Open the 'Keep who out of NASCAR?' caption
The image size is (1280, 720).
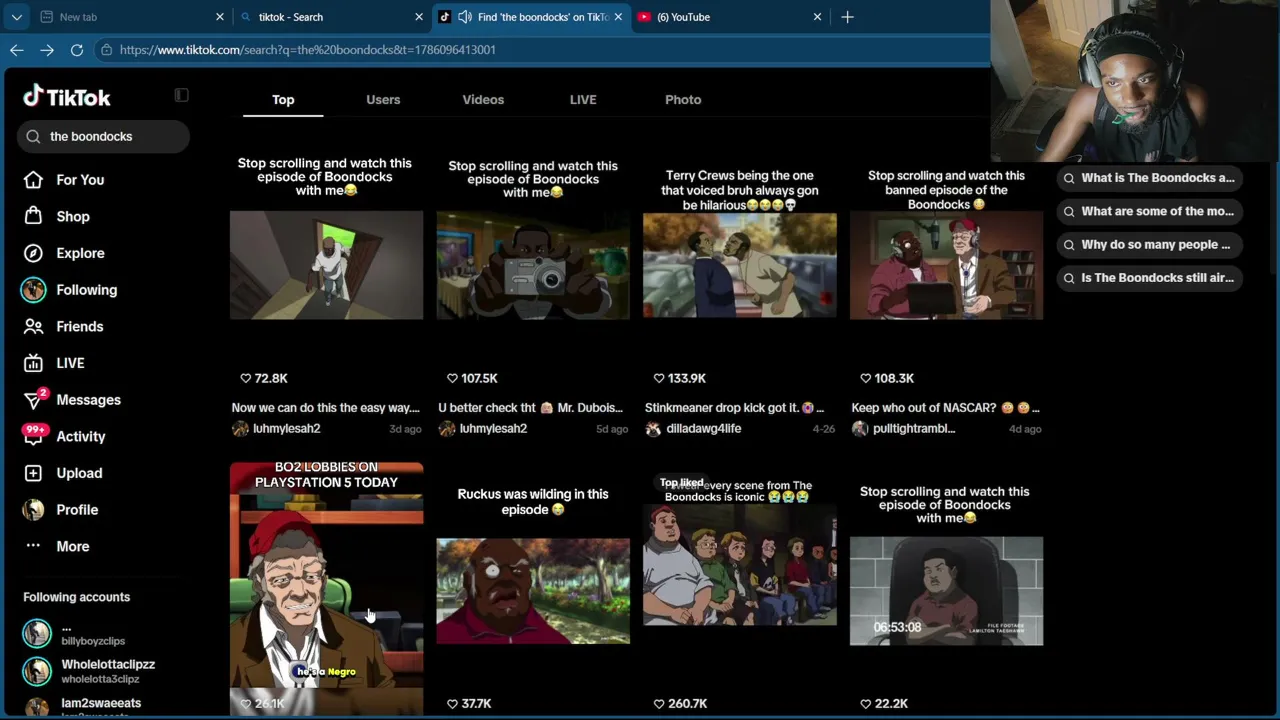pos(945,408)
